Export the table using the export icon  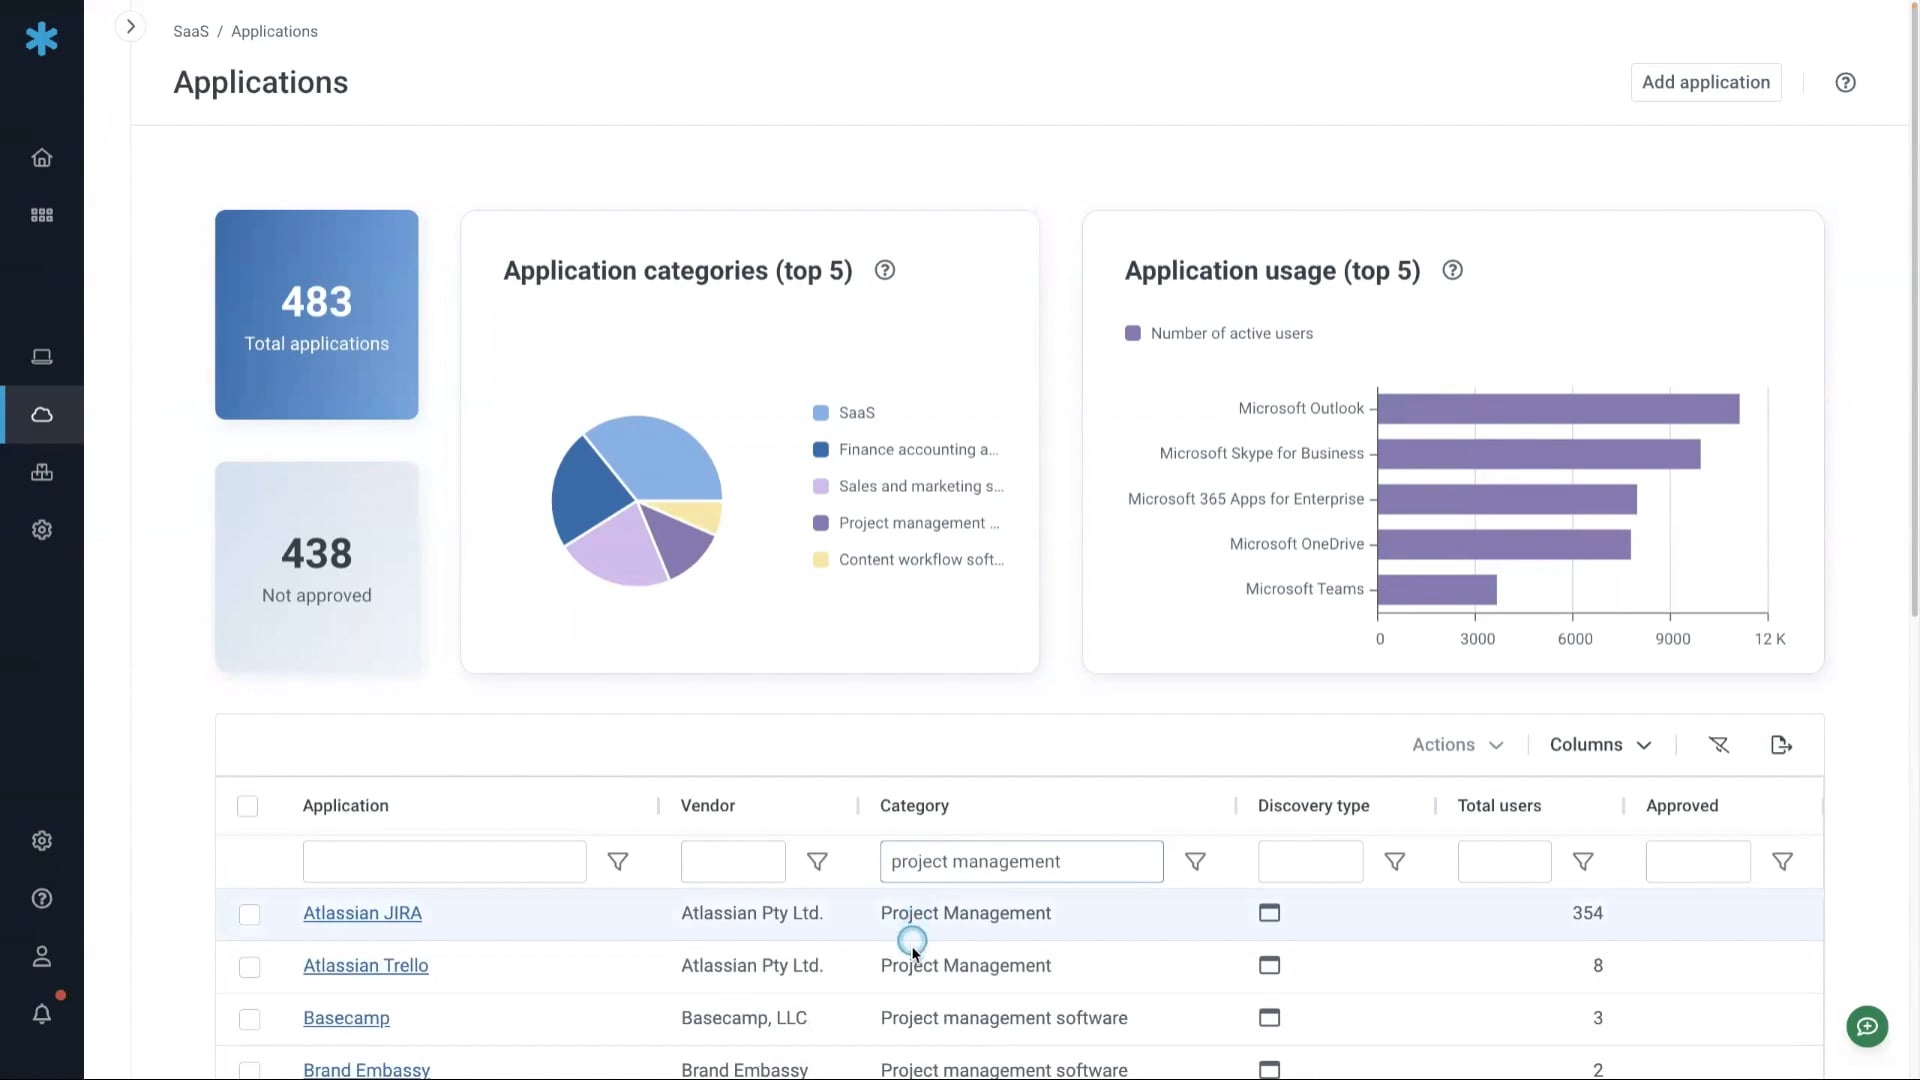pos(1781,744)
